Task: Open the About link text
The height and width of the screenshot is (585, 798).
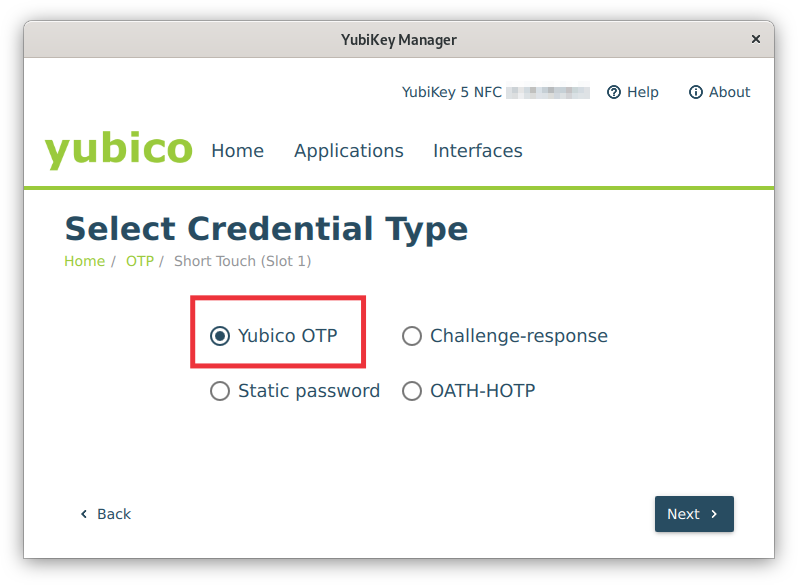Action: click(x=729, y=92)
